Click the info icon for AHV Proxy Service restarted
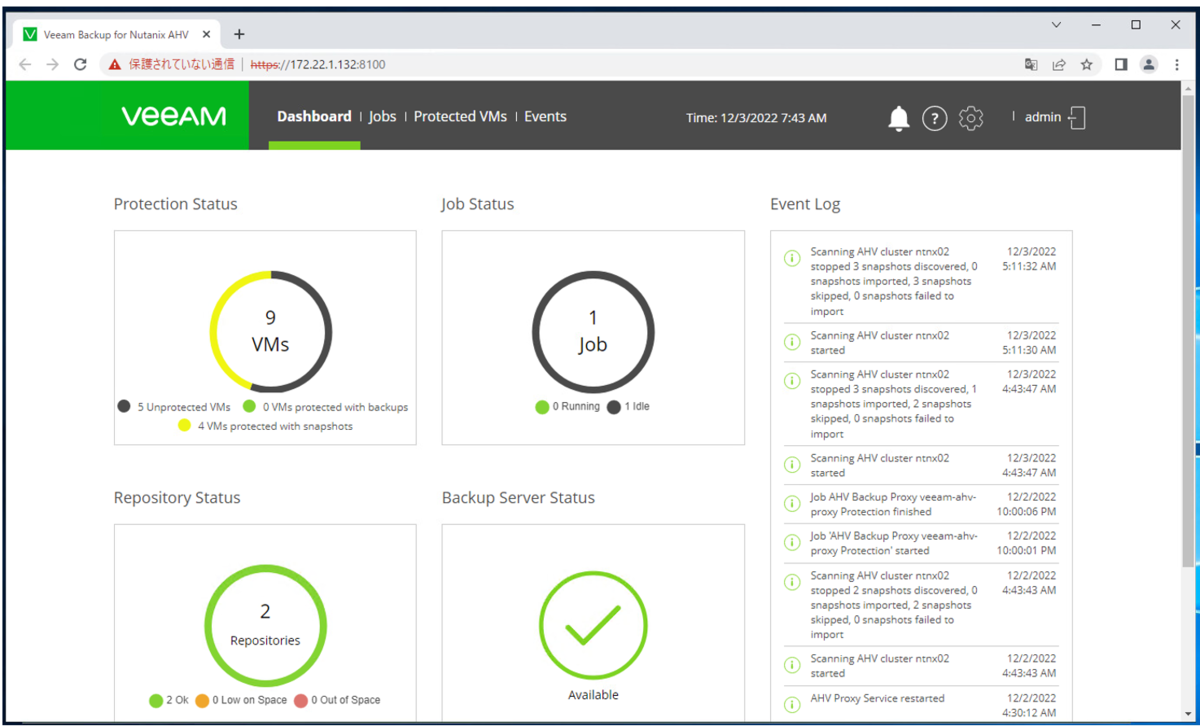This screenshot has height=726, width=1200. click(792, 705)
